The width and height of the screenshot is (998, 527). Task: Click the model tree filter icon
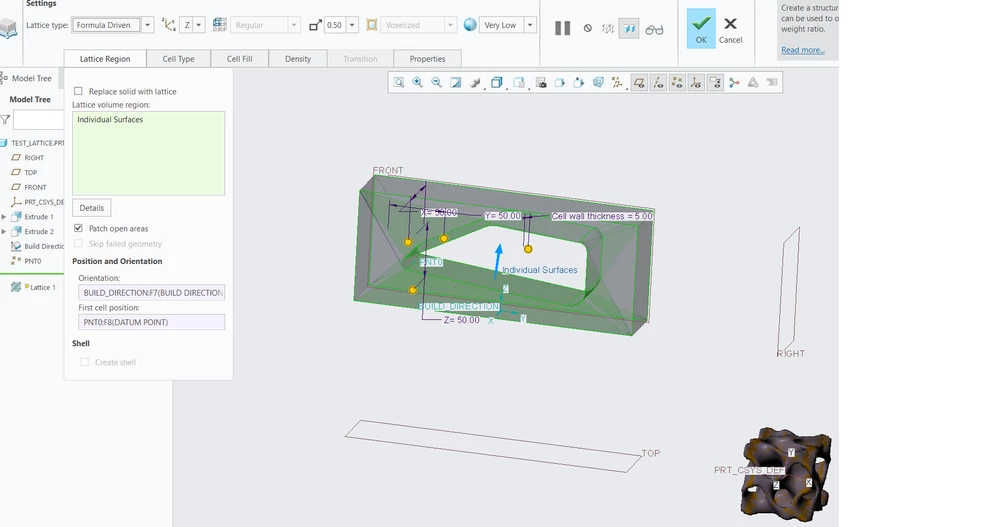(5, 120)
